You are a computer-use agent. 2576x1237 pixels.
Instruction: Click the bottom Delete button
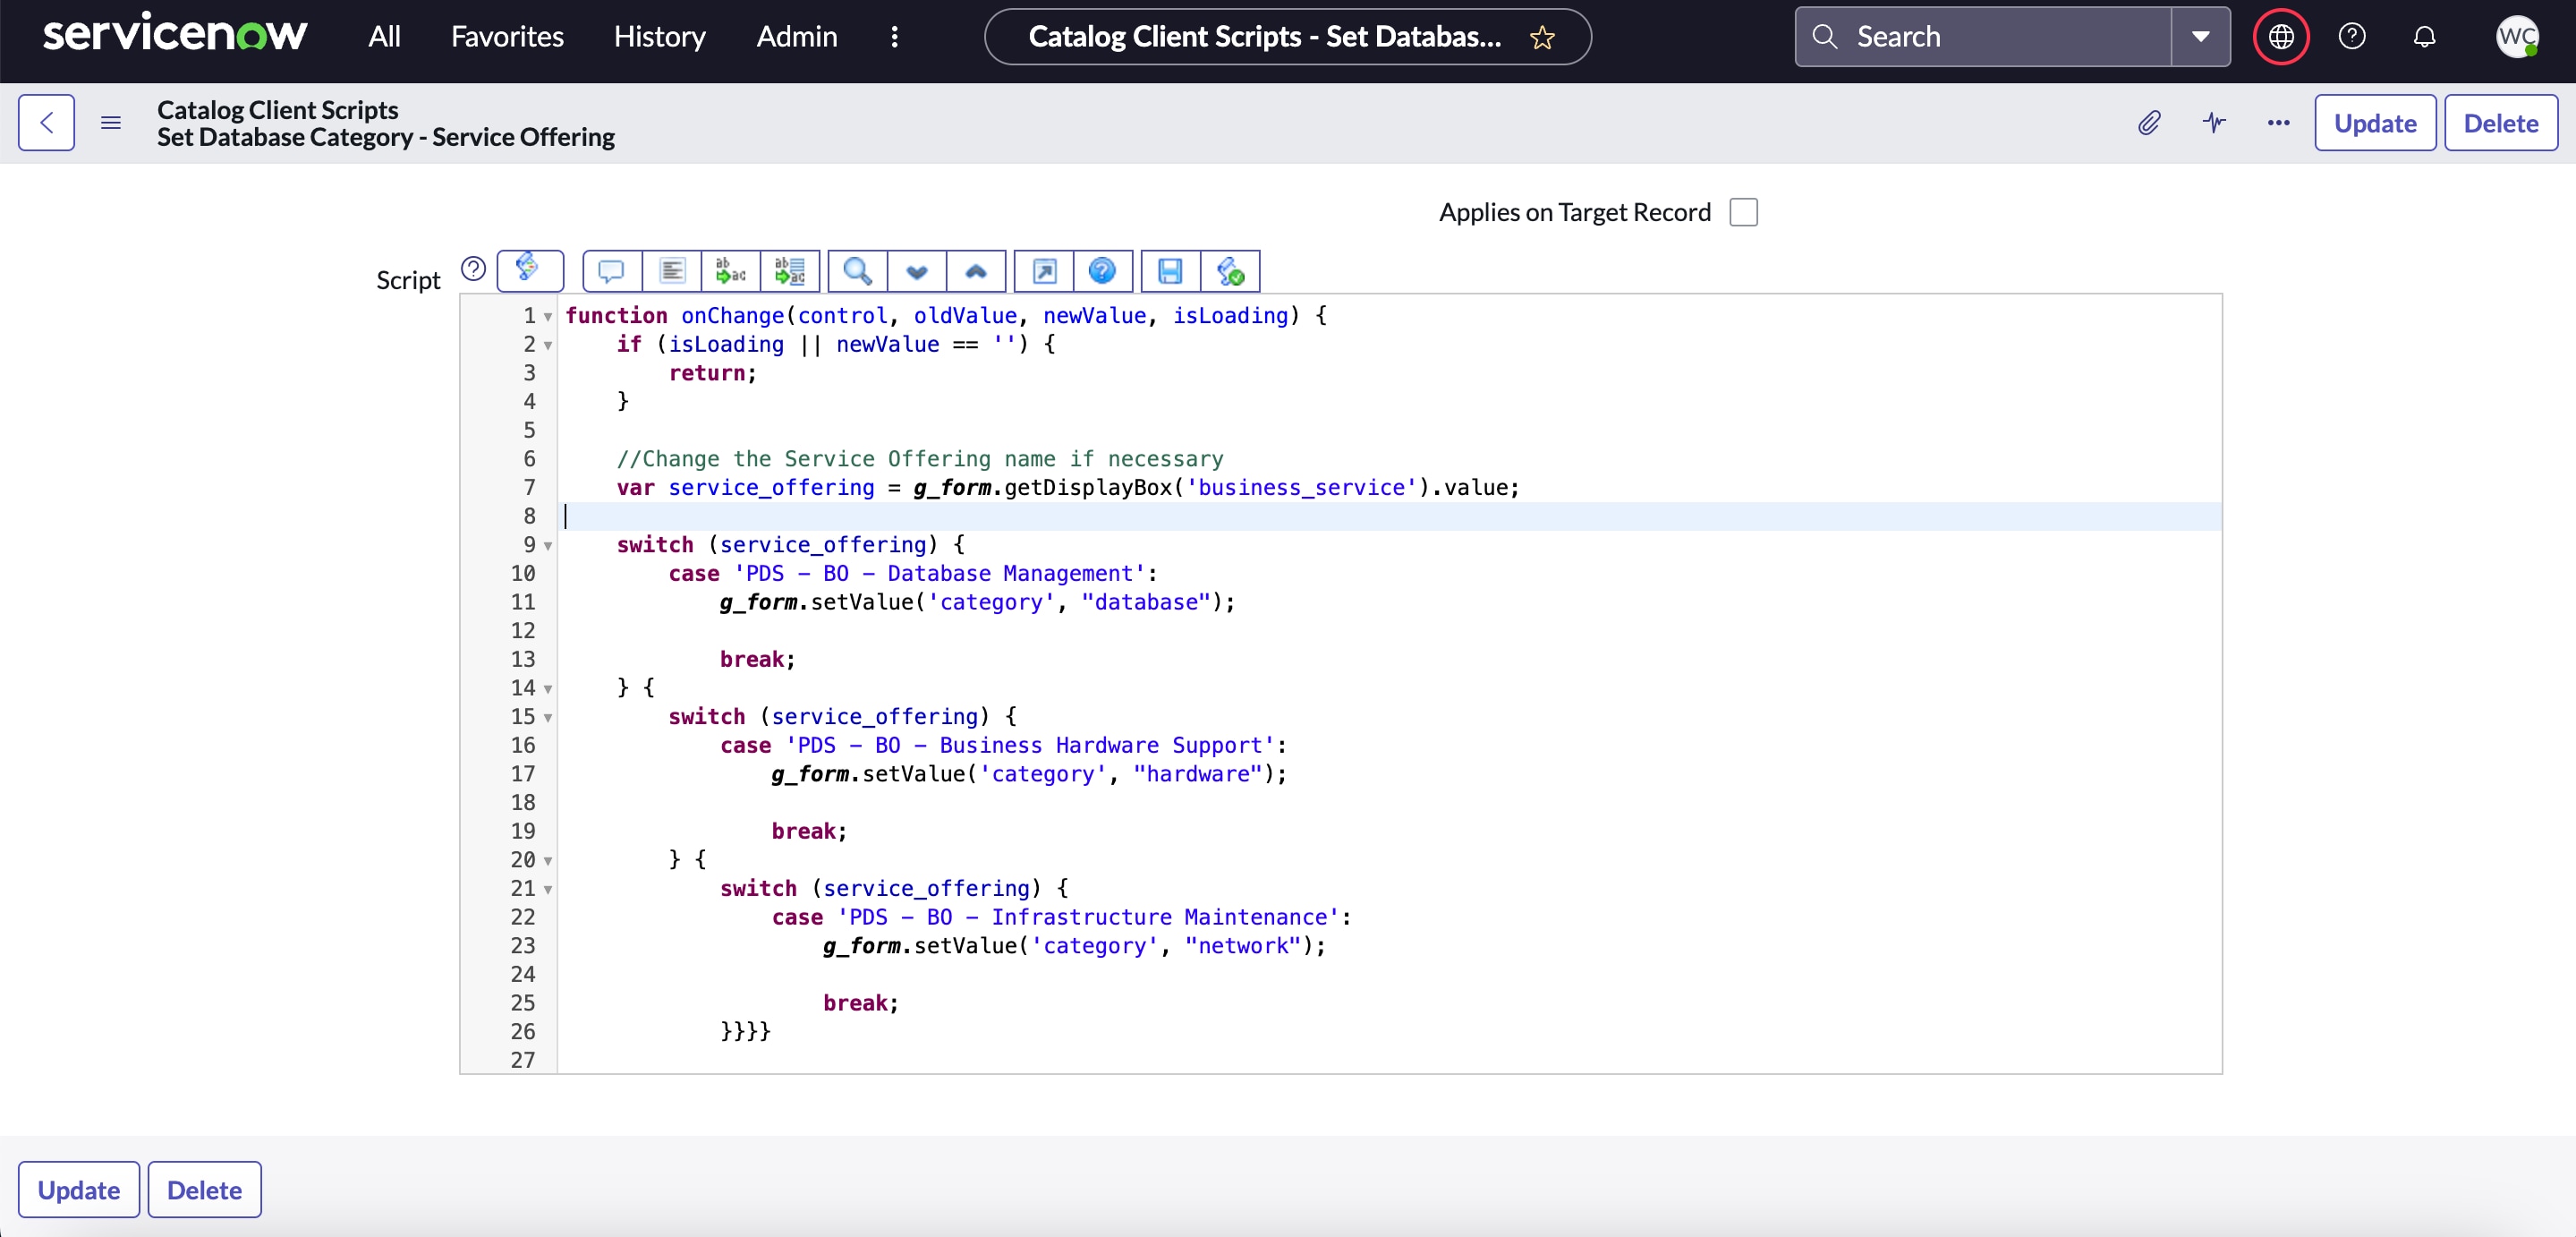[204, 1189]
